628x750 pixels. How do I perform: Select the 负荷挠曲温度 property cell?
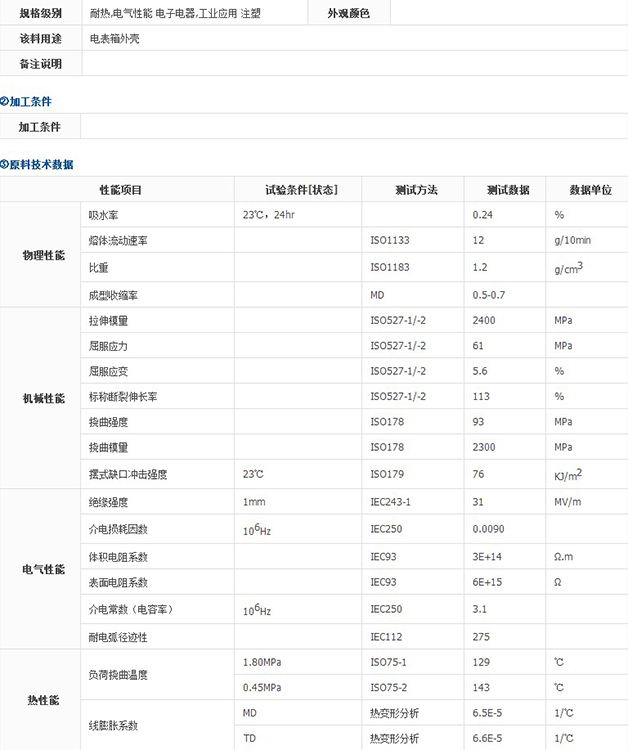tap(118, 675)
